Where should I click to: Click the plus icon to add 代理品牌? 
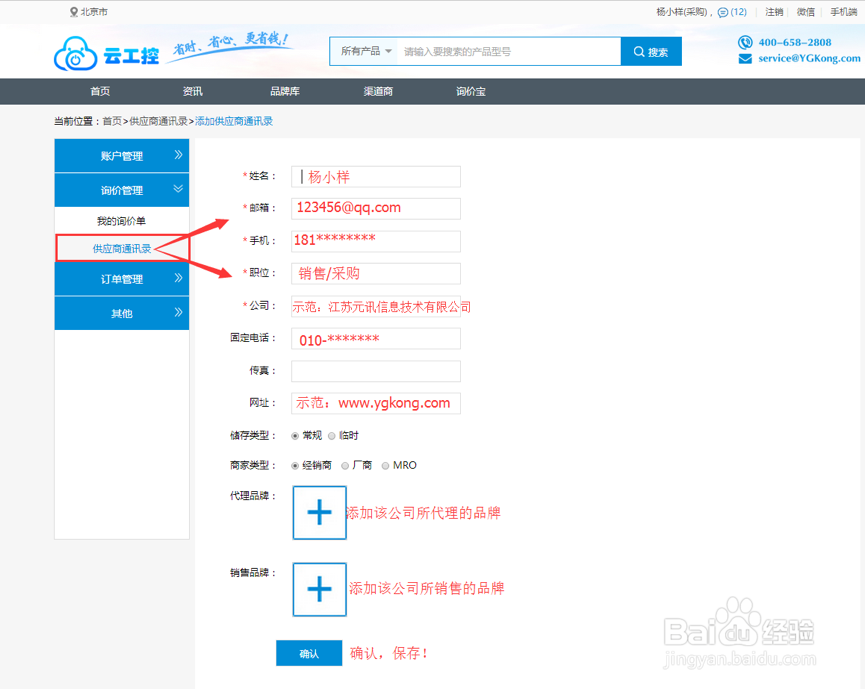pos(319,512)
